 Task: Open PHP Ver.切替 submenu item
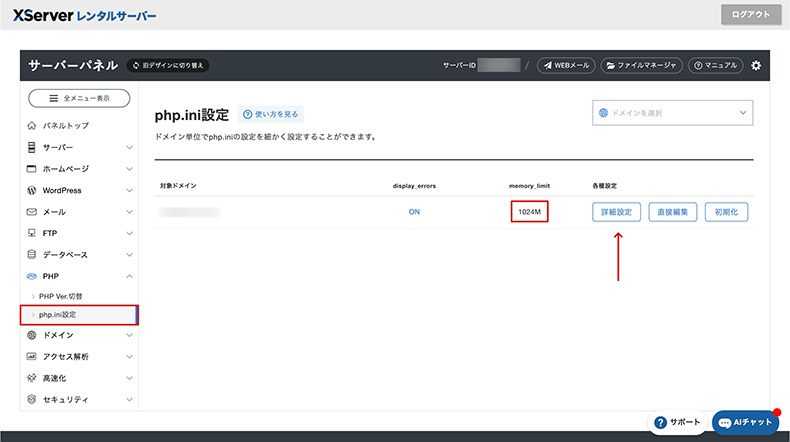[60, 296]
